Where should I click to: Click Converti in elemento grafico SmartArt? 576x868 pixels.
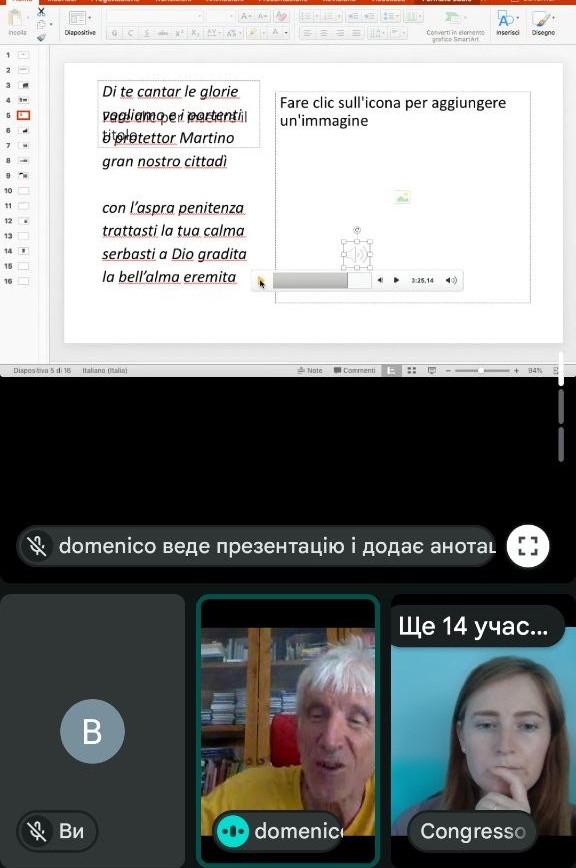pos(455,27)
